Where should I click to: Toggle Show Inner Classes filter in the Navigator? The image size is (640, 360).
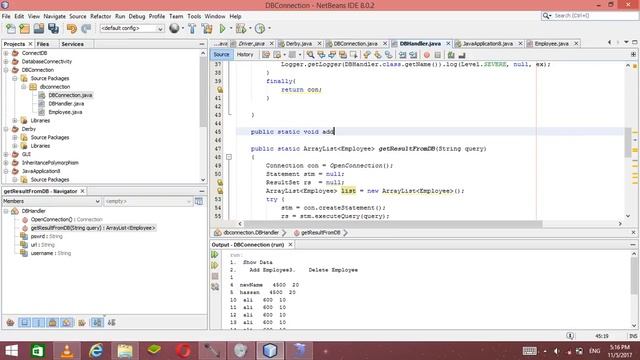pyautogui.click(x=67, y=322)
